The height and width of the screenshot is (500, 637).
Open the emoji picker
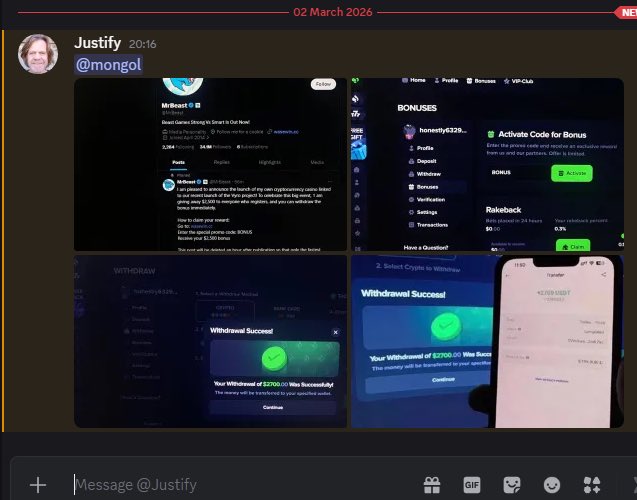[552, 485]
